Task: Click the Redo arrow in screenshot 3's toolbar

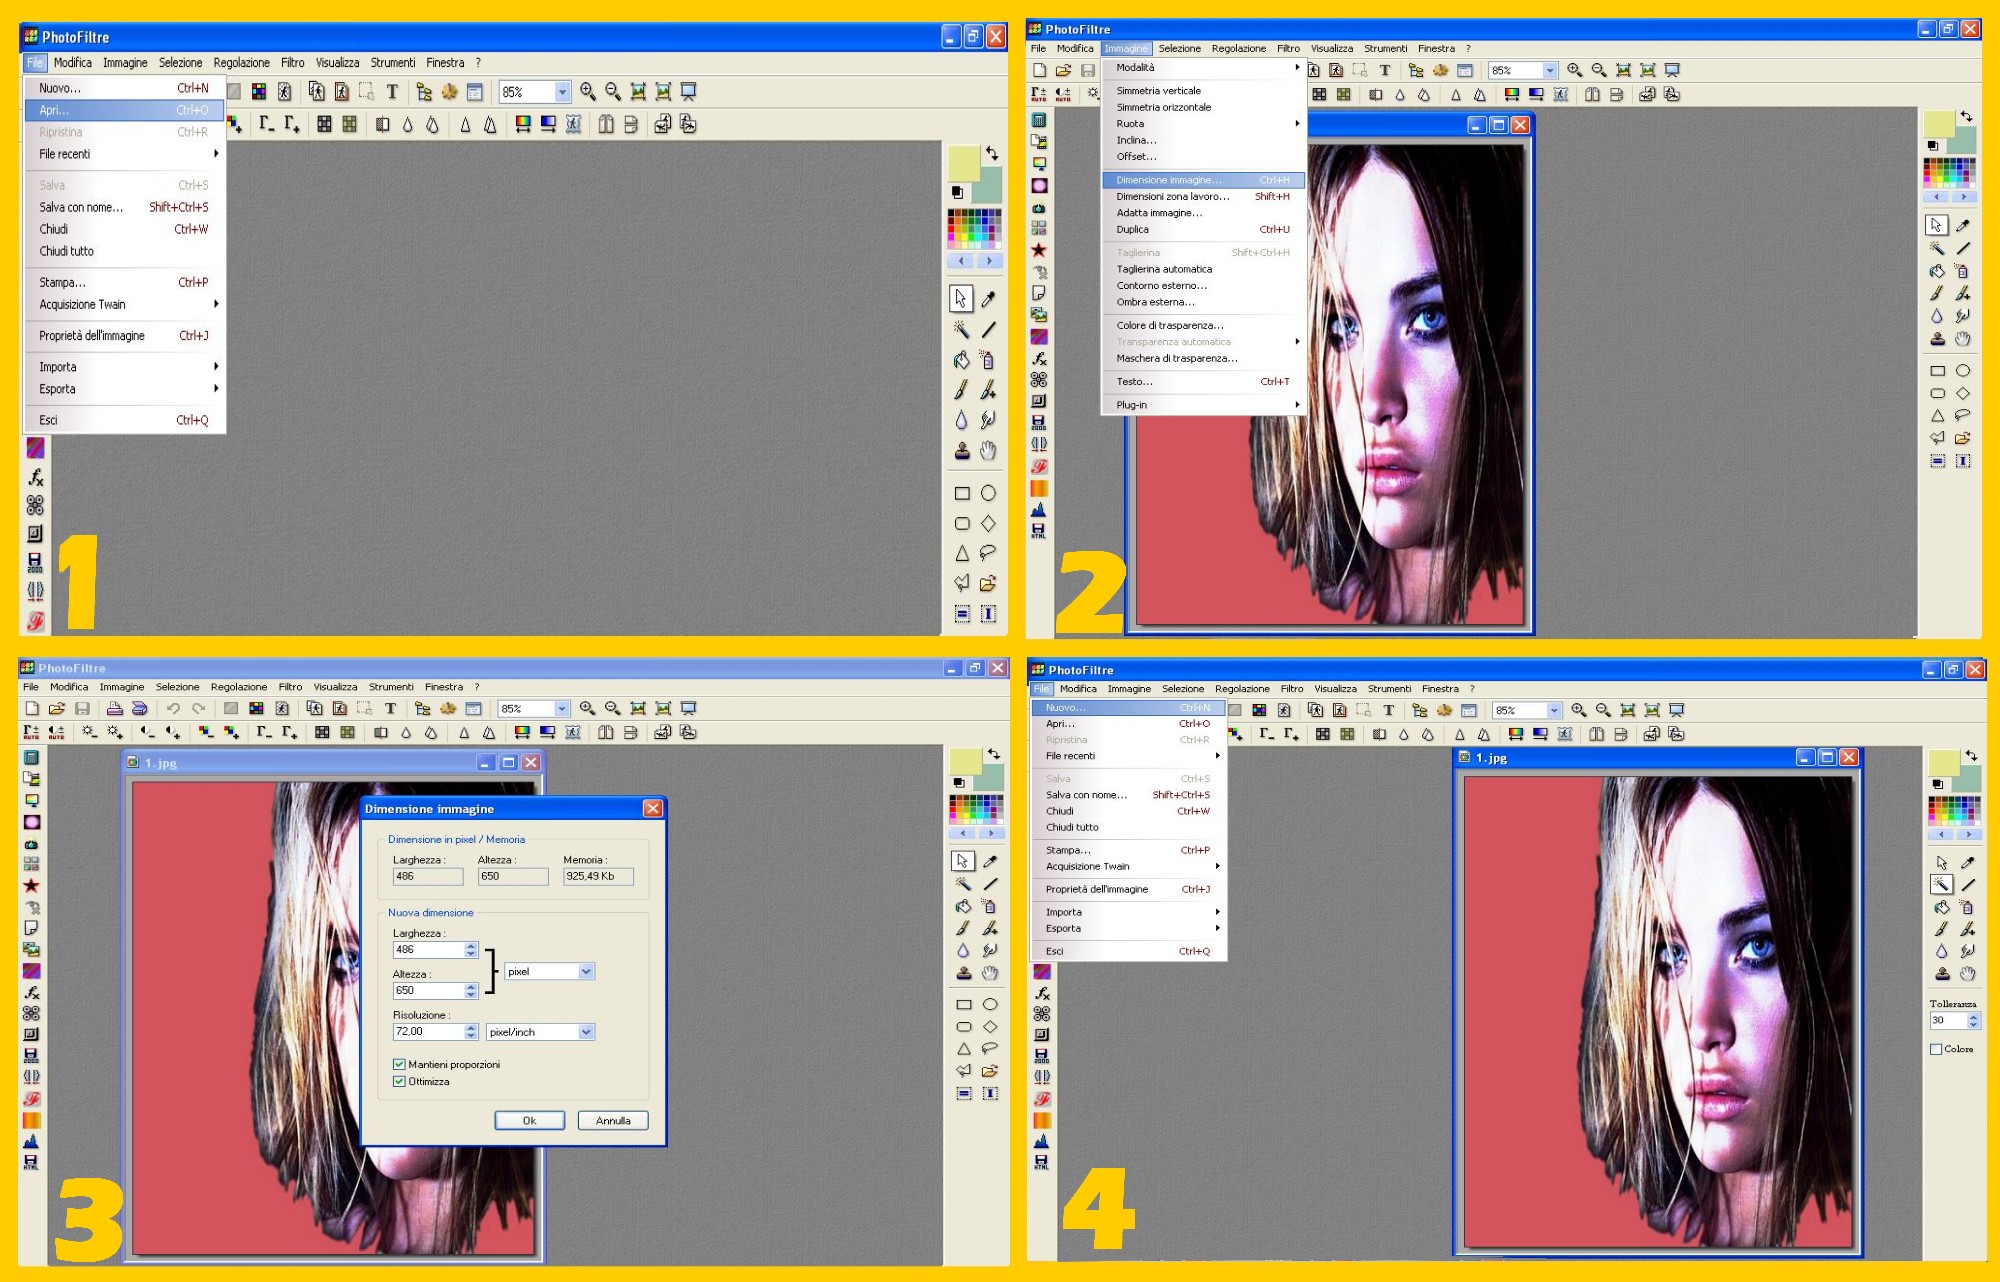Action: [198, 708]
